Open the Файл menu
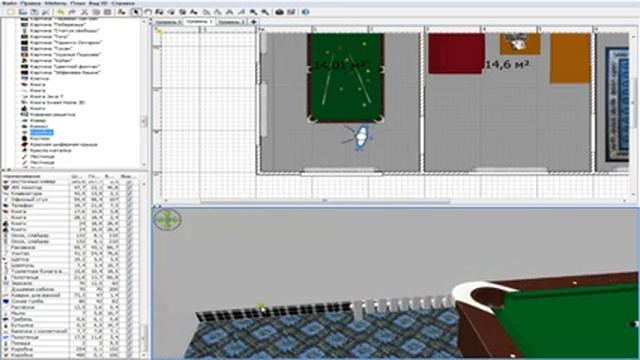The width and height of the screenshot is (640, 360). 10,3
